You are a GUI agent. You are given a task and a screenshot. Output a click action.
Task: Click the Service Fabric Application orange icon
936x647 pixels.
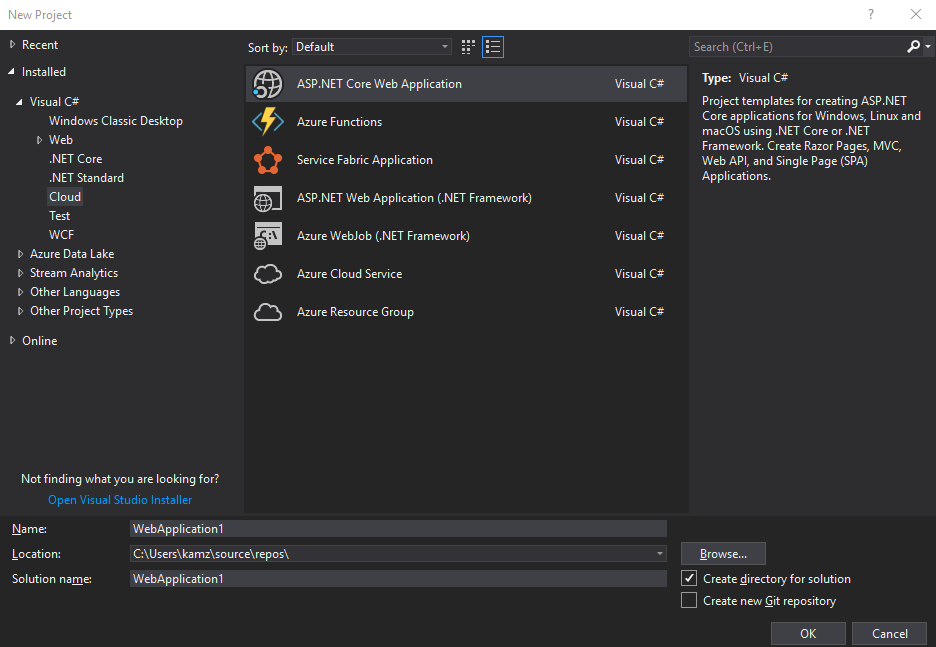[267, 160]
